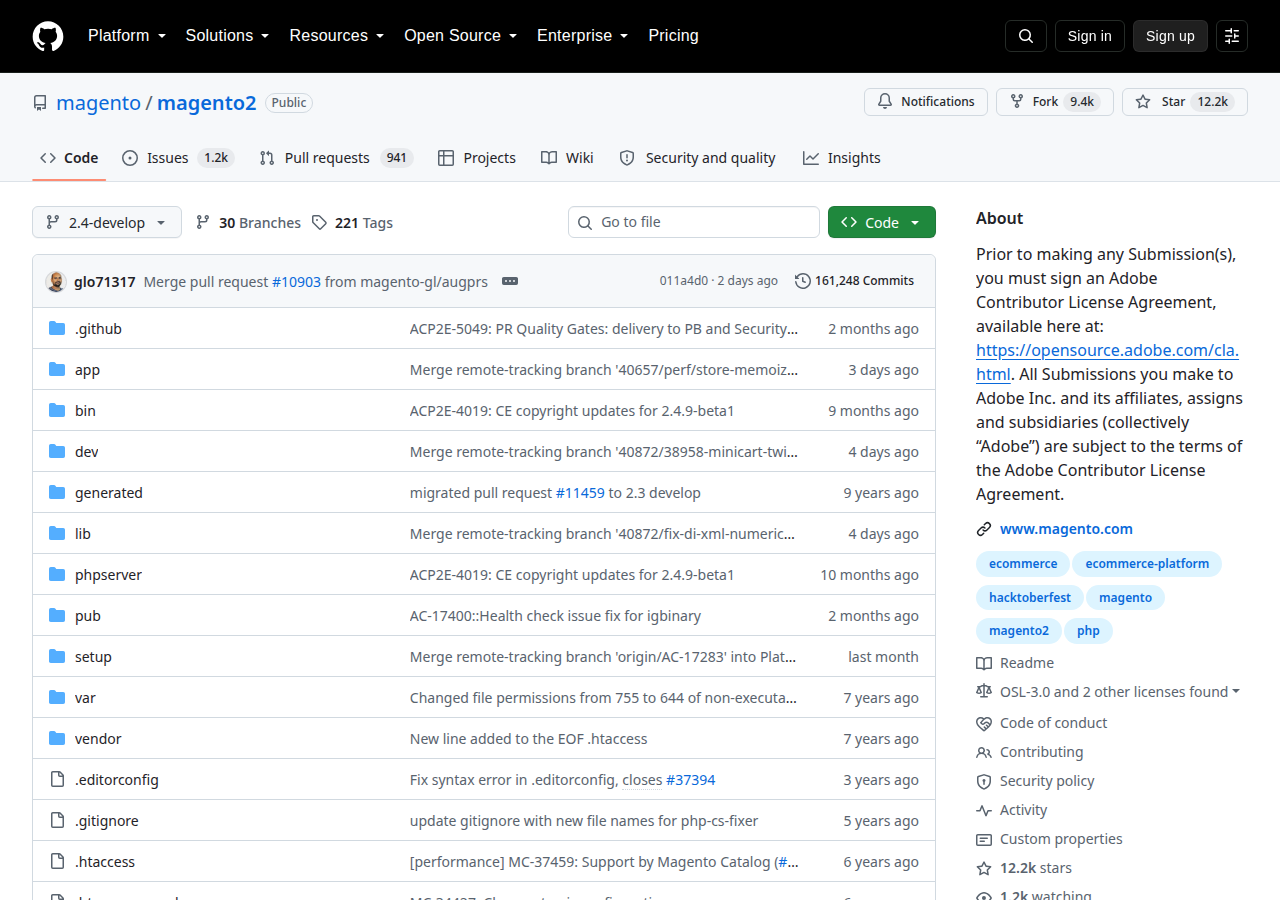The image size is (1280, 900).
Task: Click the Code of conduct heart icon
Action: (984, 723)
